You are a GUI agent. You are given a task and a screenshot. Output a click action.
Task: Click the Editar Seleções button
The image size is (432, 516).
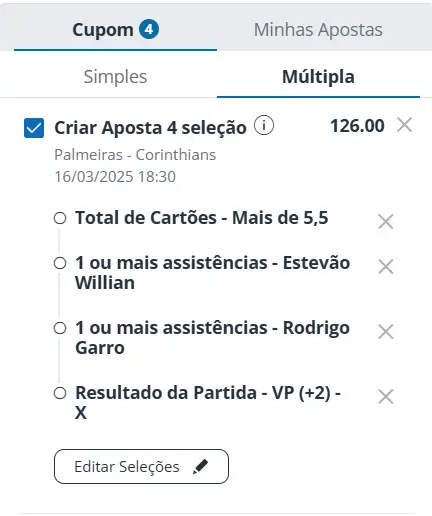pos(141,466)
